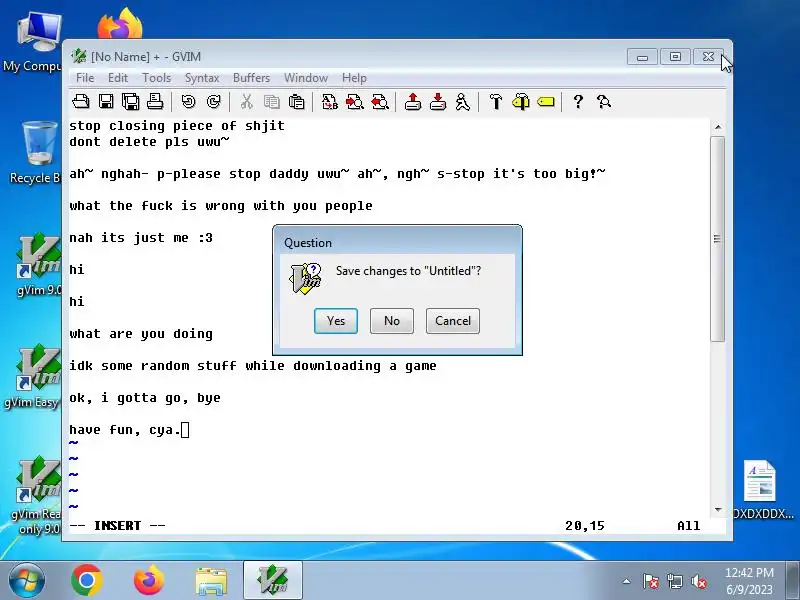Click the Copy toolbar icon
The image size is (800, 600).
(271, 102)
